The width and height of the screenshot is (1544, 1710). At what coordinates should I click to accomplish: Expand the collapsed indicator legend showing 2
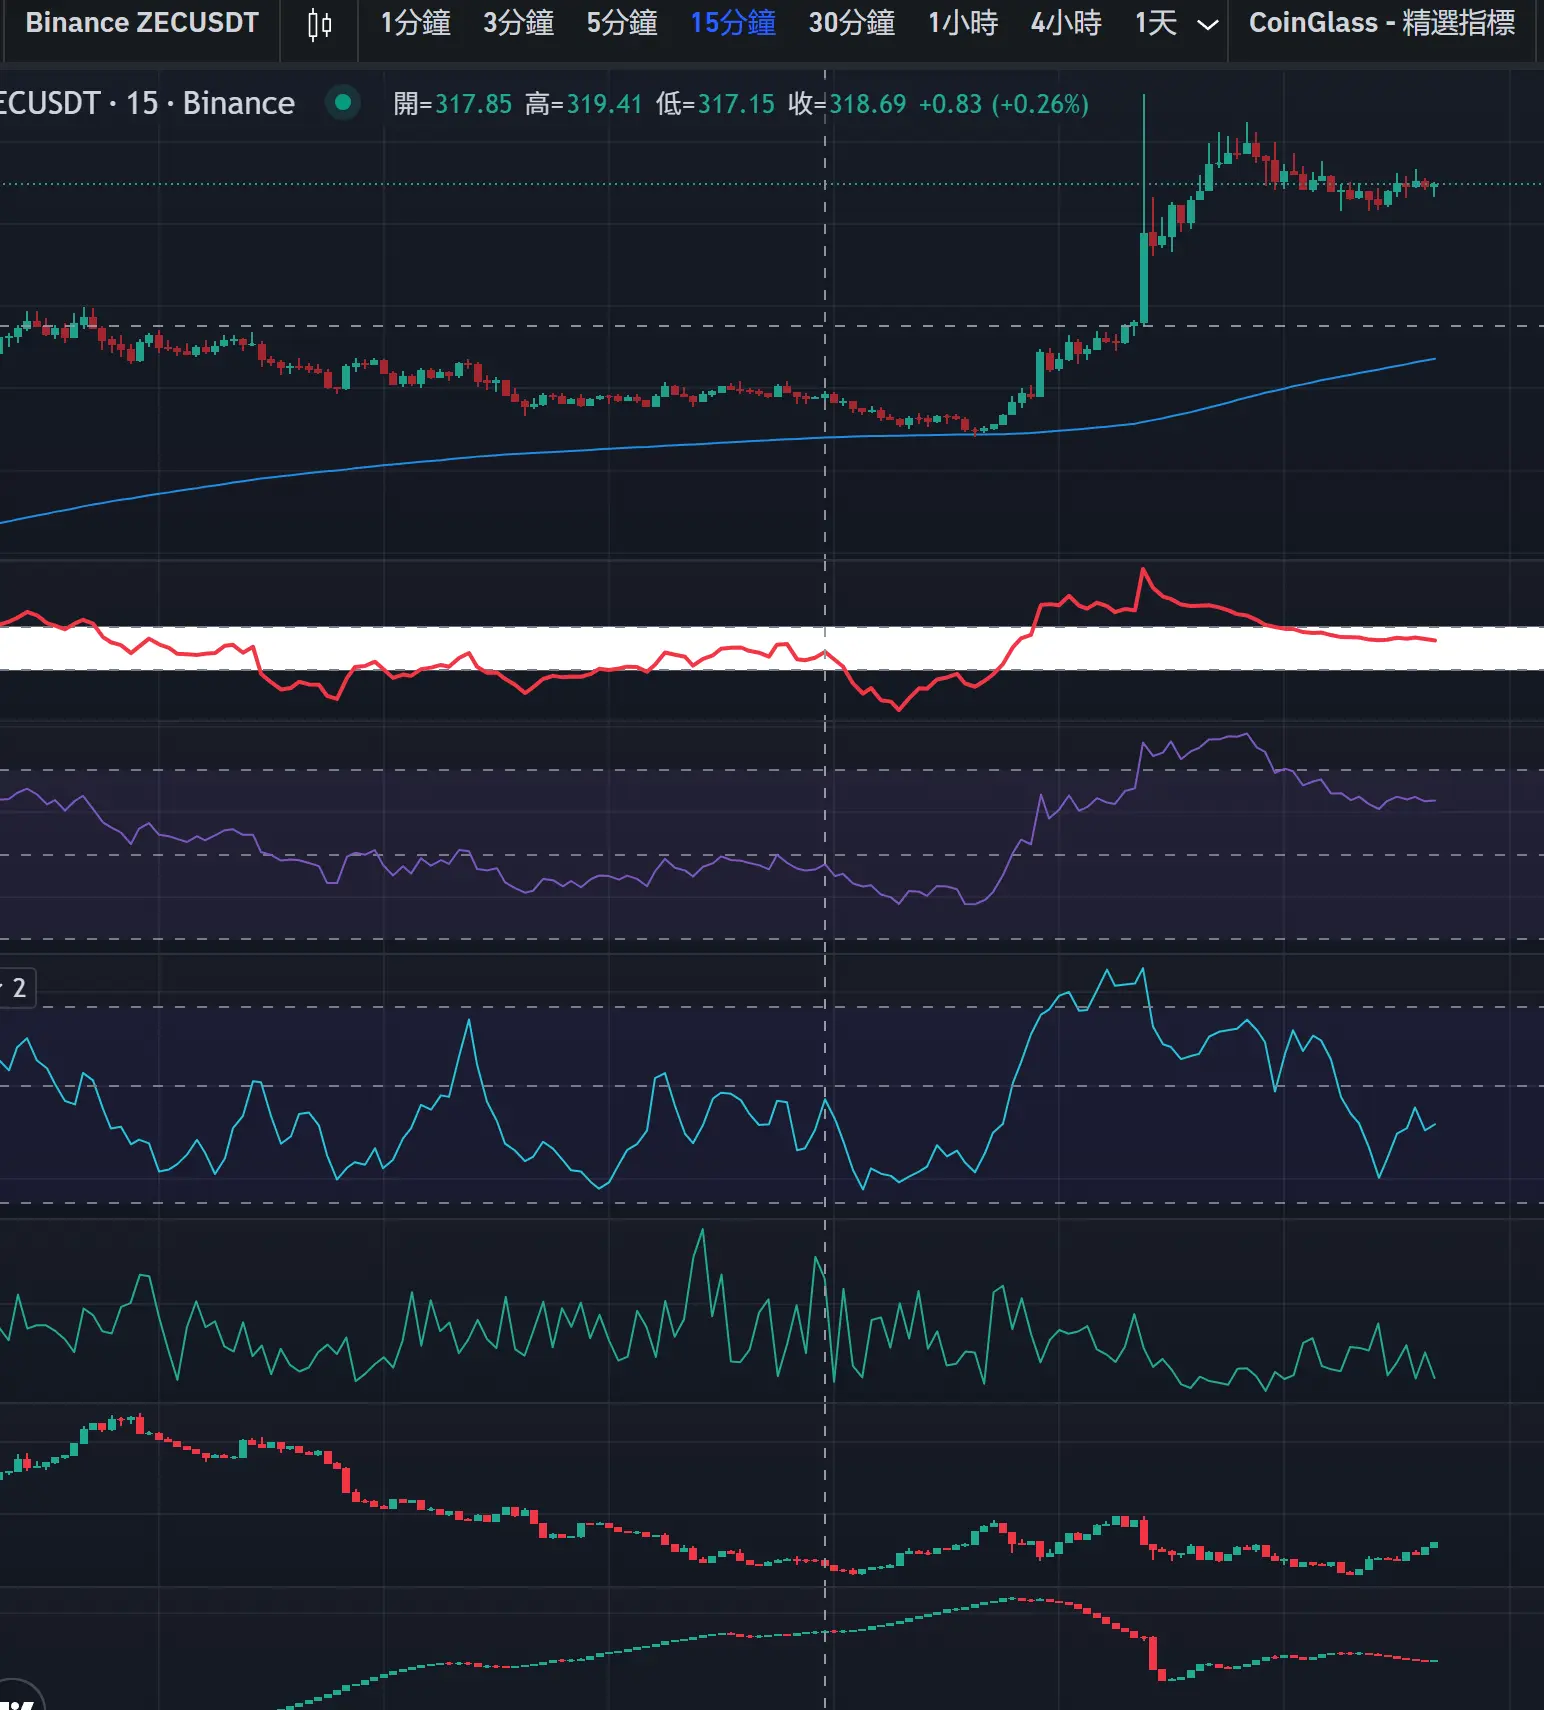coord(17,988)
